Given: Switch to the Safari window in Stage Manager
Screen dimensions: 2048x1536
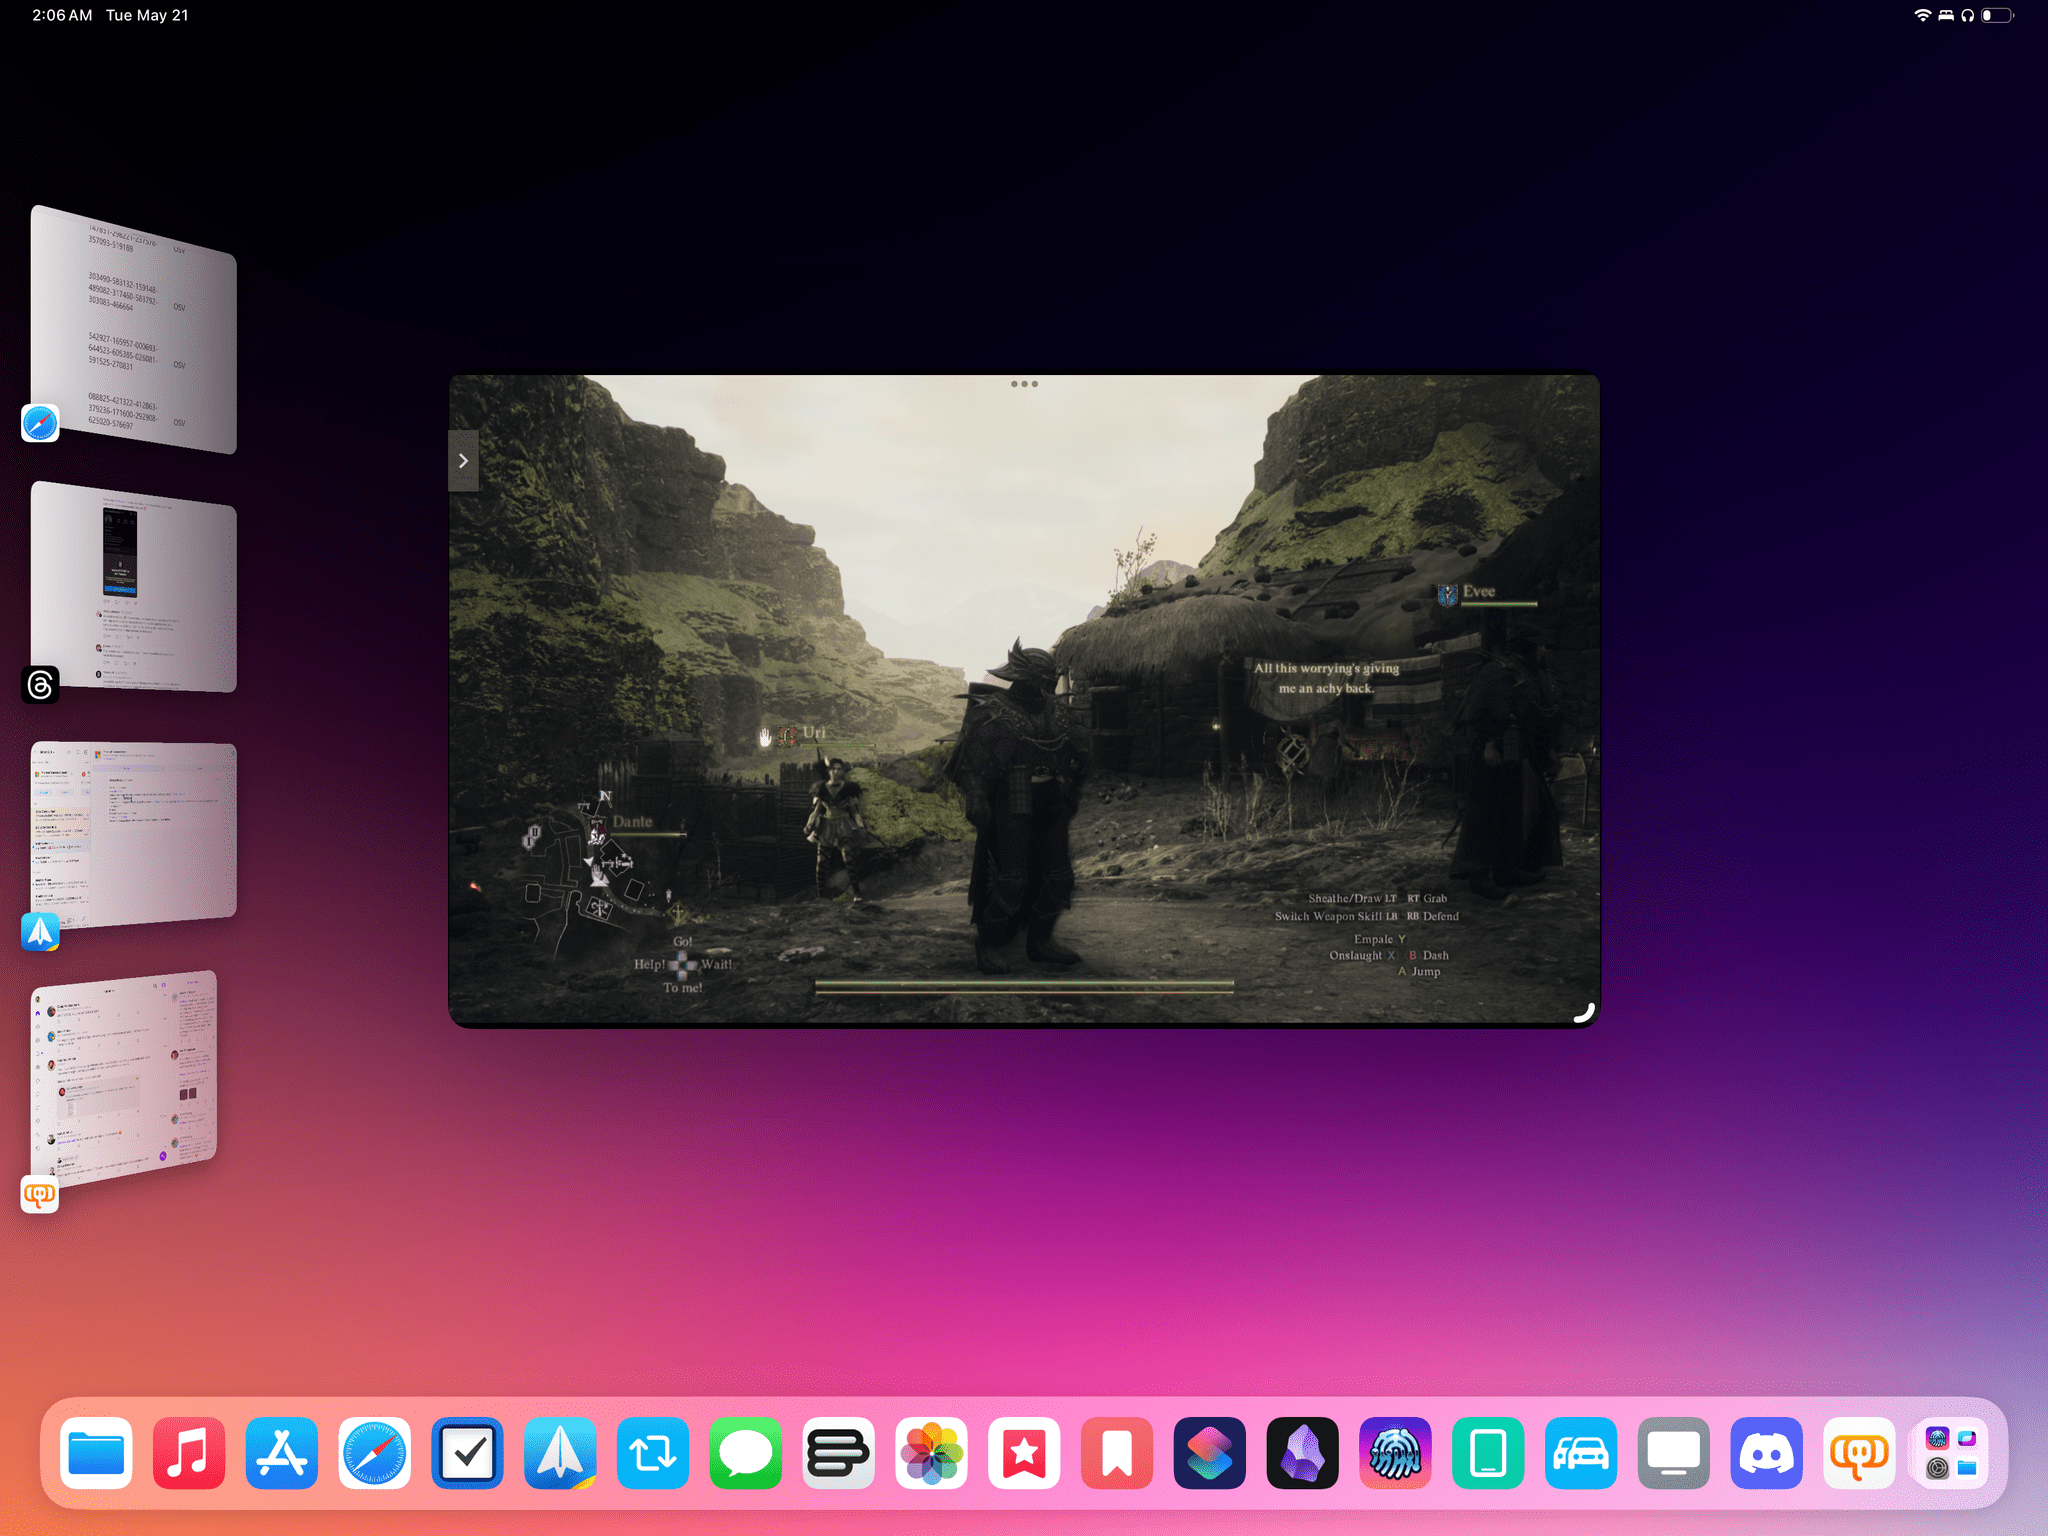Looking at the screenshot, I should (134, 330).
